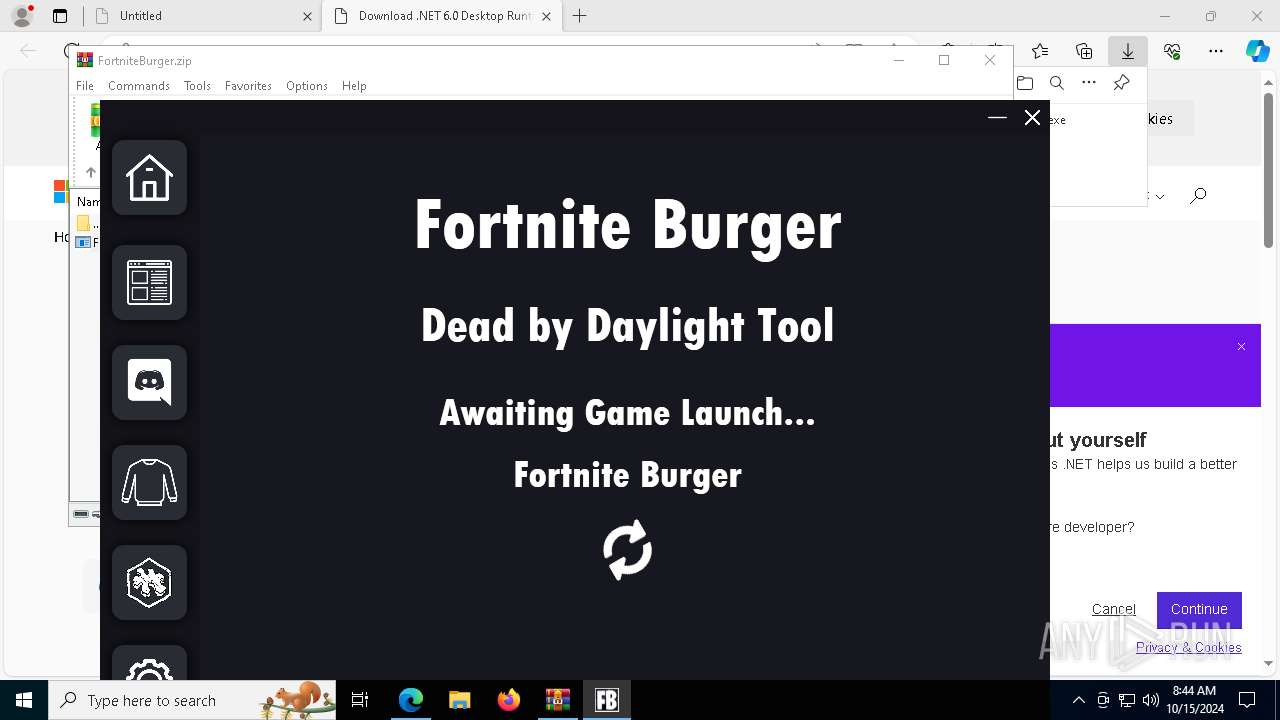Screen dimensions: 1280x720
Task: Open Copilot in Edge
Action: 1257,51
